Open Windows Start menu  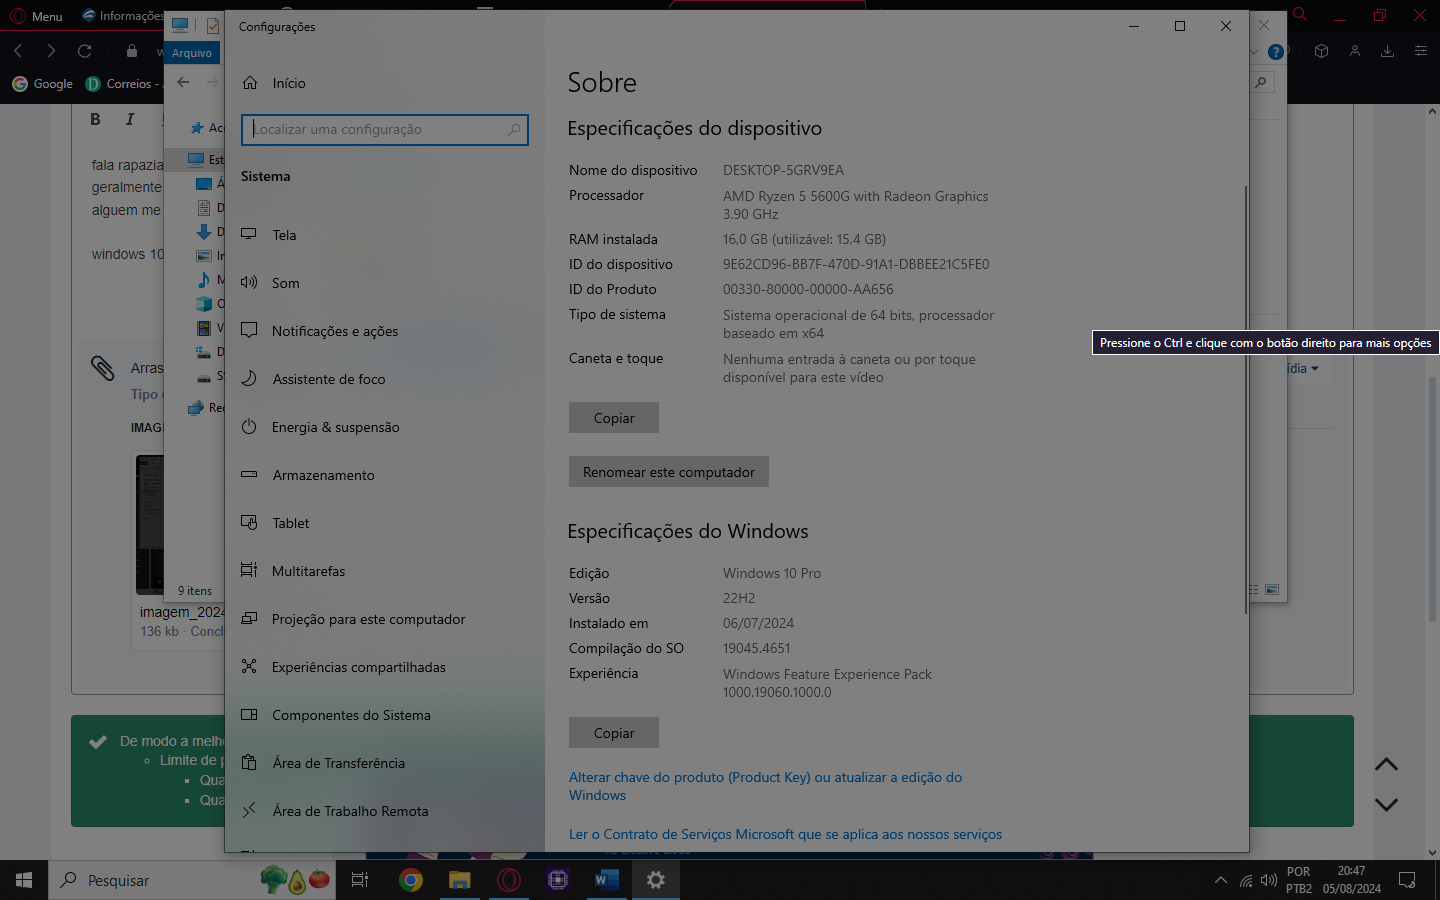click(x=24, y=880)
